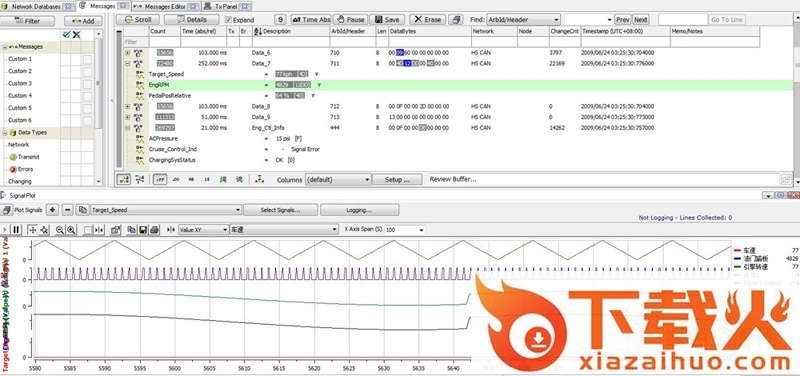Click the decimal .00 display format icon
This screenshot has width=800, height=376.
(176, 180)
